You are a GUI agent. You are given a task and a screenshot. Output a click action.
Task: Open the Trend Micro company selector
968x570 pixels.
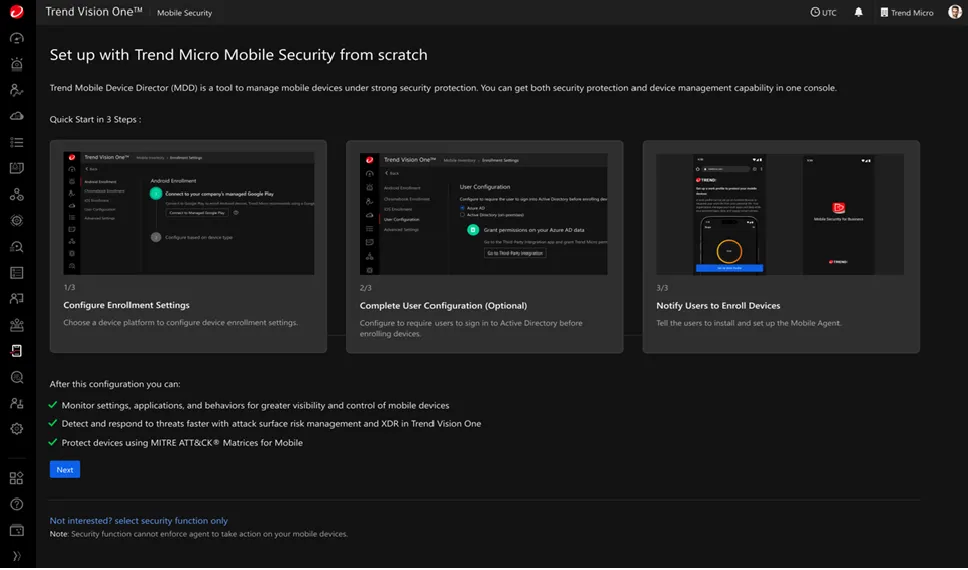point(906,12)
